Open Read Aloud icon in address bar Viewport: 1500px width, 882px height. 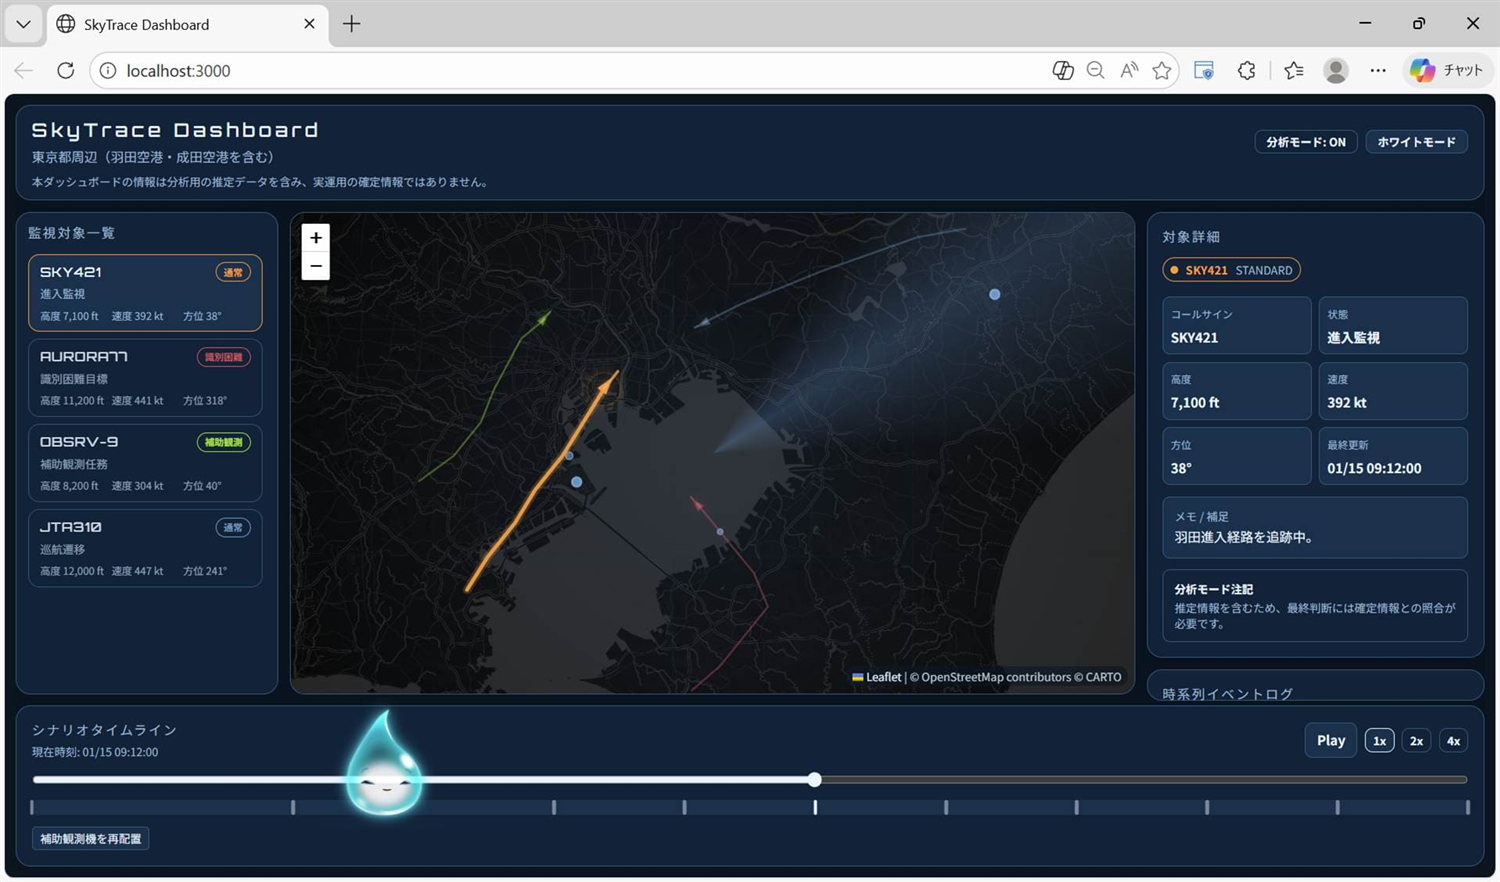[1129, 70]
